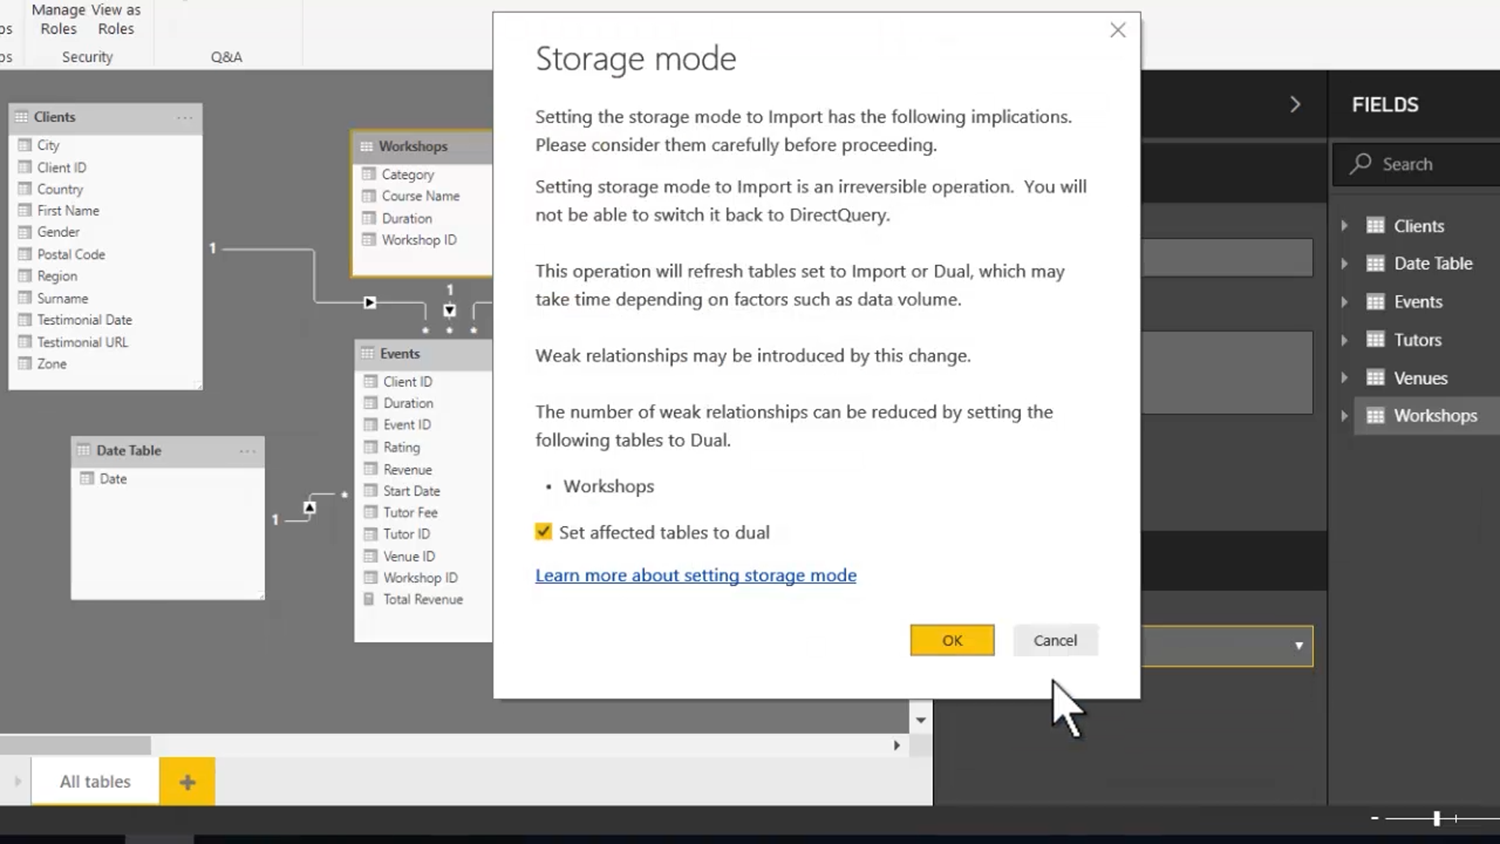Click the Workshops table icon in Fields
This screenshot has height=844, width=1500.
(x=1376, y=416)
